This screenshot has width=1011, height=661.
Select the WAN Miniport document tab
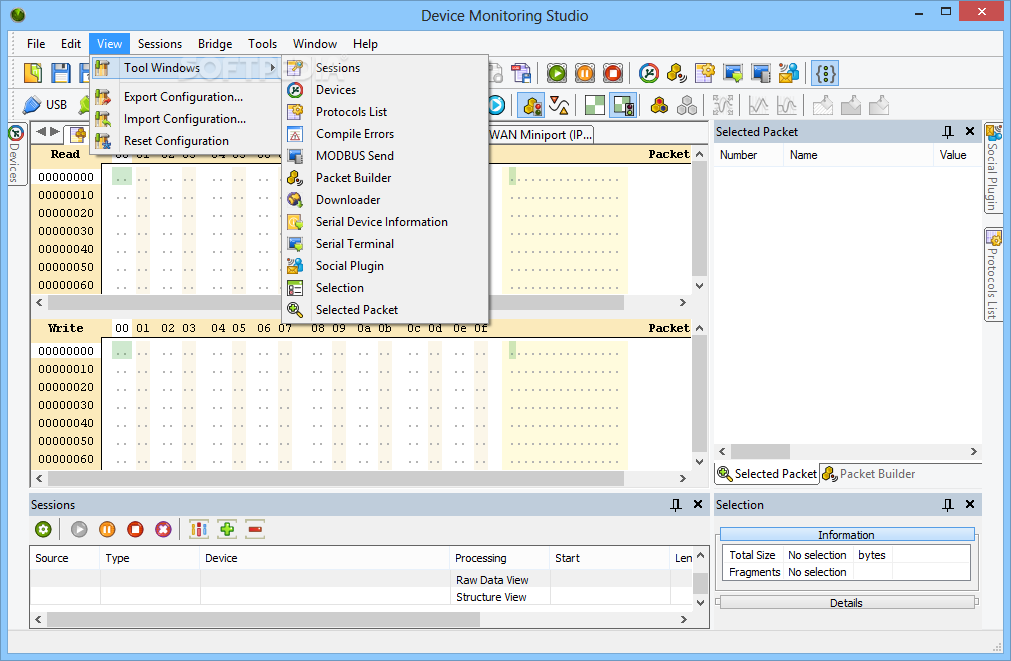pos(540,134)
